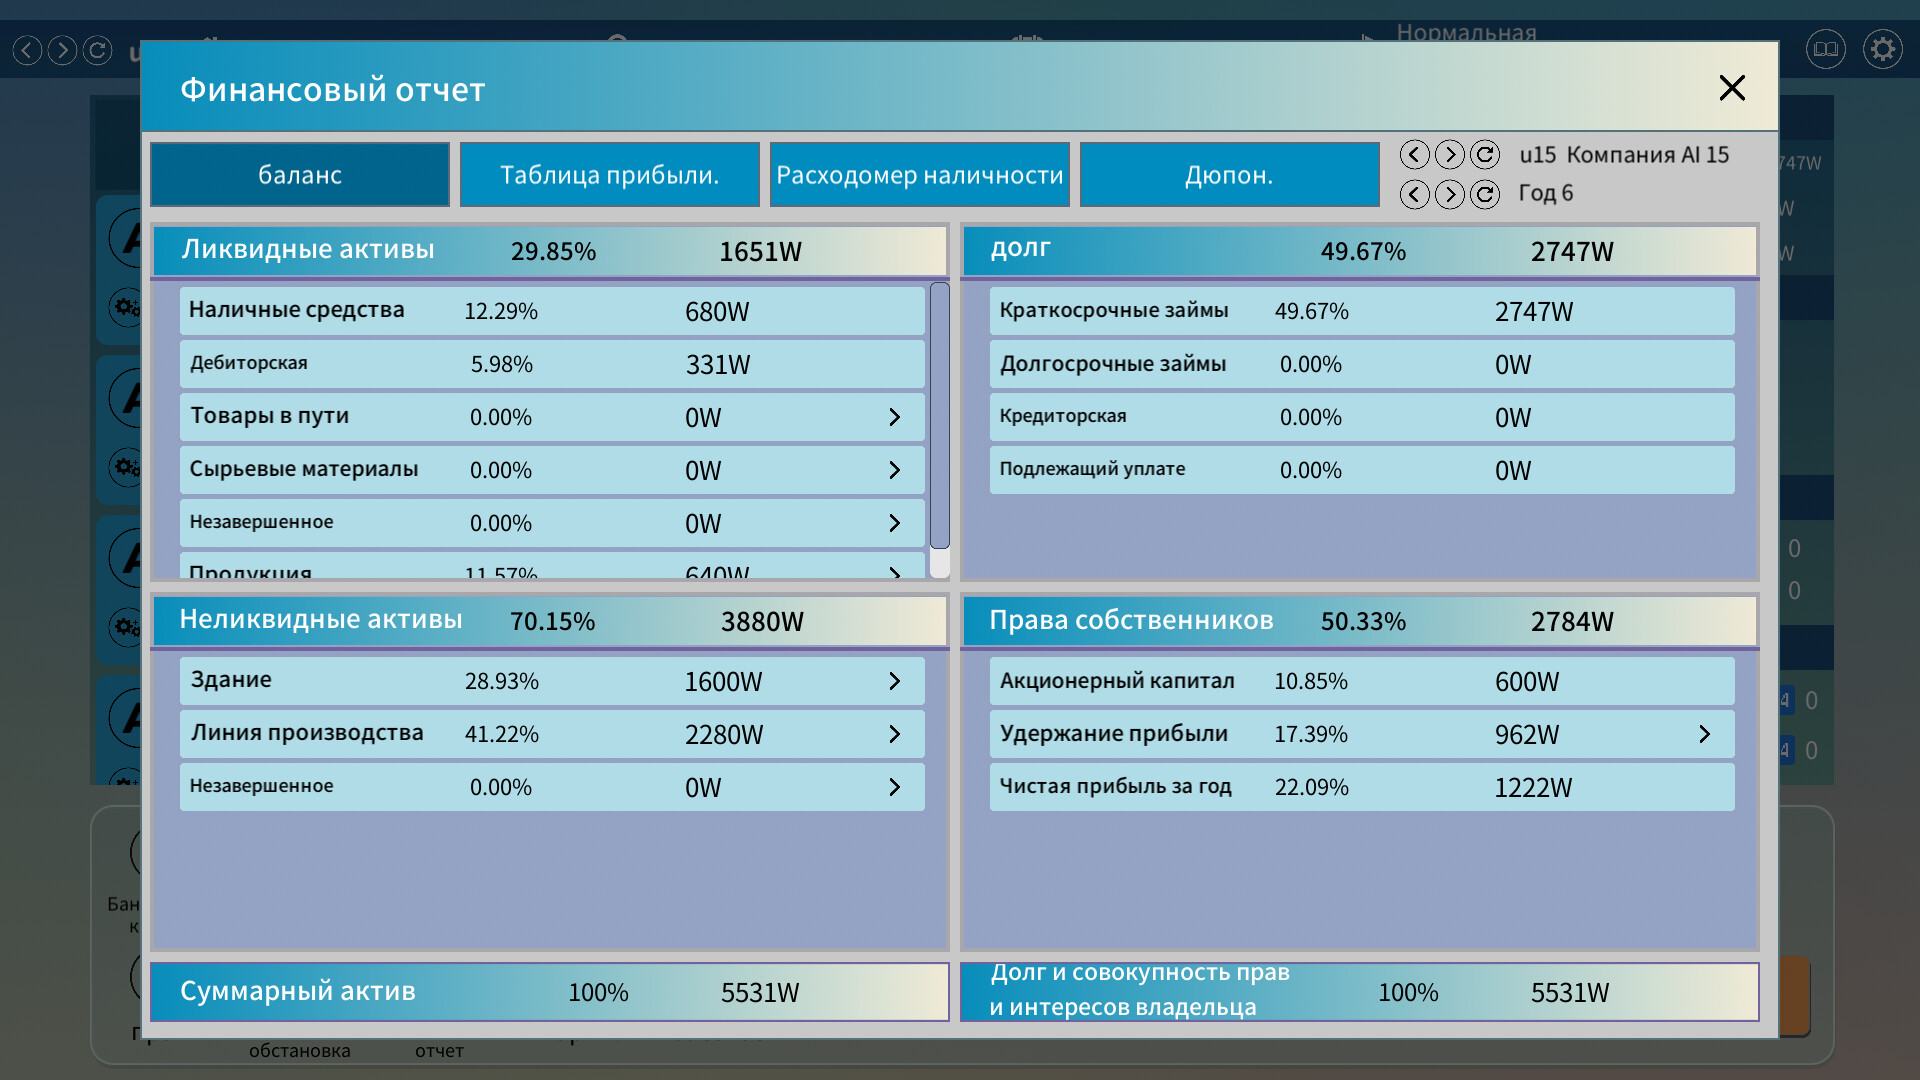Reset year refresh icon
The width and height of the screenshot is (1920, 1080).
pyautogui.click(x=1485, y=194)
